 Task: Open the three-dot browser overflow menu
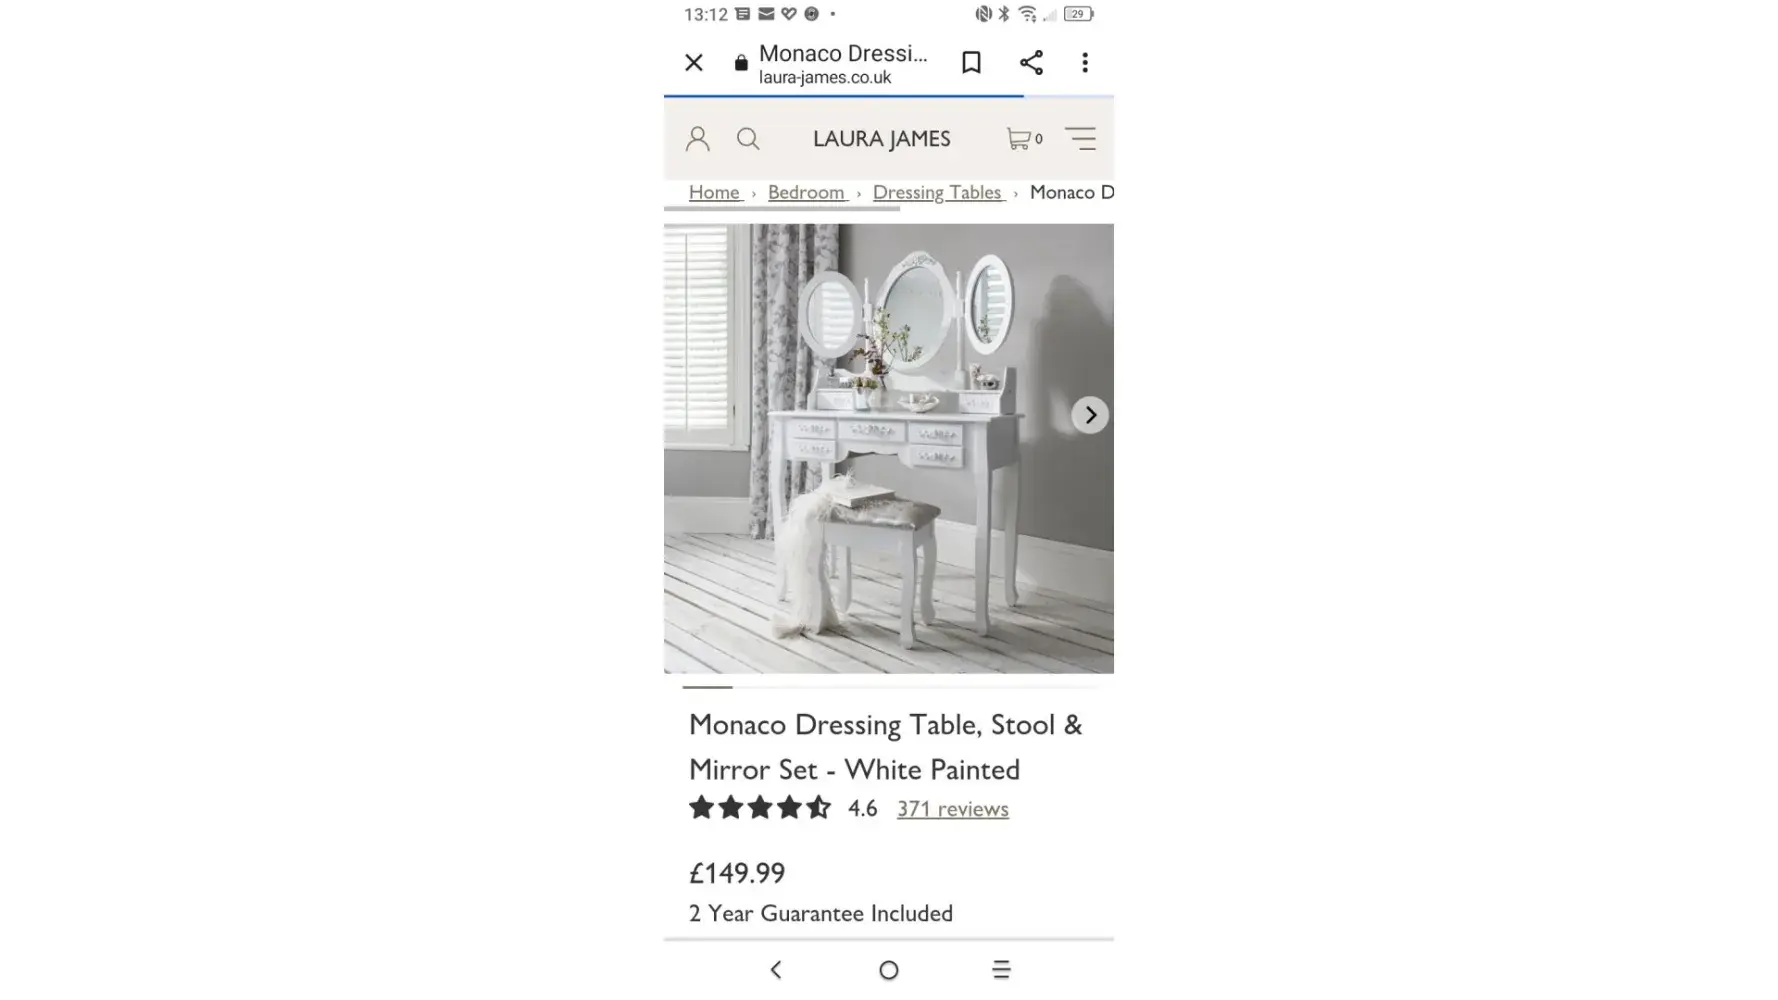[x=1085, y=62]
